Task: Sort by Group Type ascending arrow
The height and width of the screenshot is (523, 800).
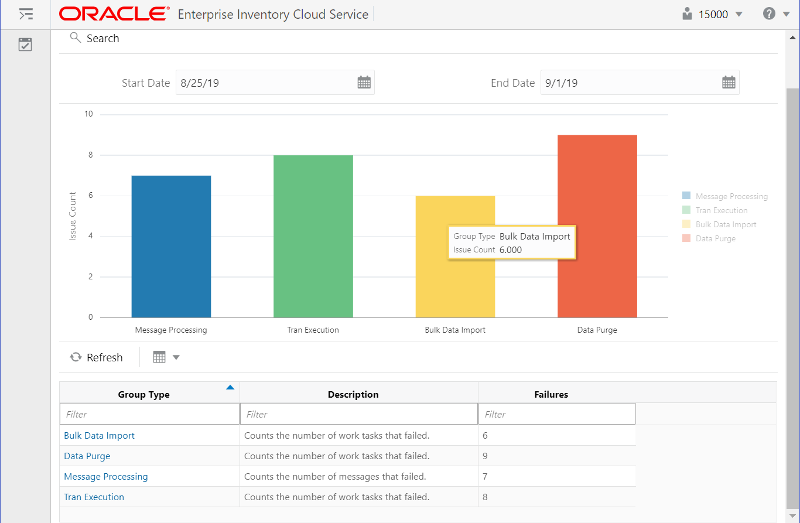Action: pyautogui.click(x=230, y=388)
